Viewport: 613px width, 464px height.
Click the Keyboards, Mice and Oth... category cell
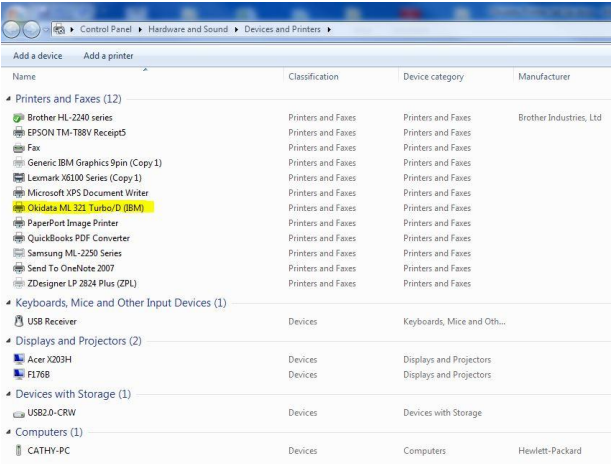(454, 322)
